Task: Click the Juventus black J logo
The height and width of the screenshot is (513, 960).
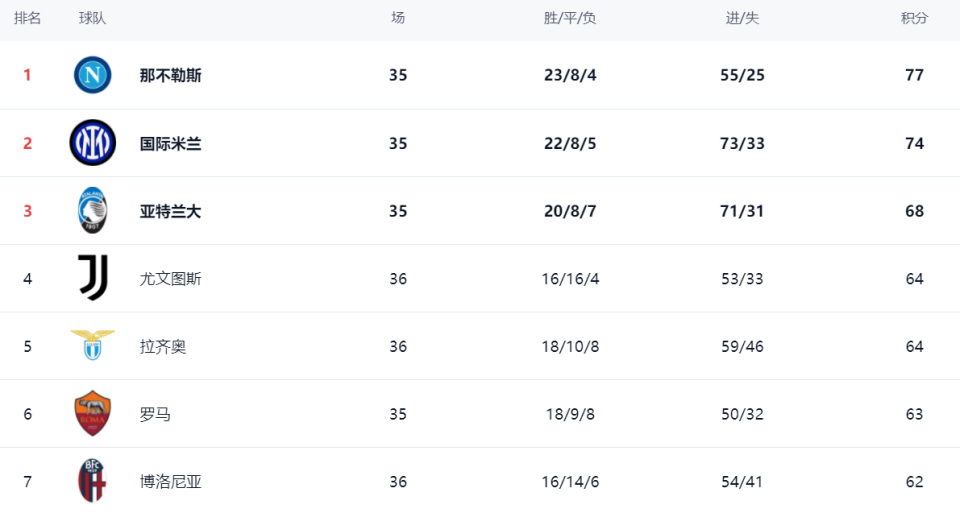Action: (92, 278)
